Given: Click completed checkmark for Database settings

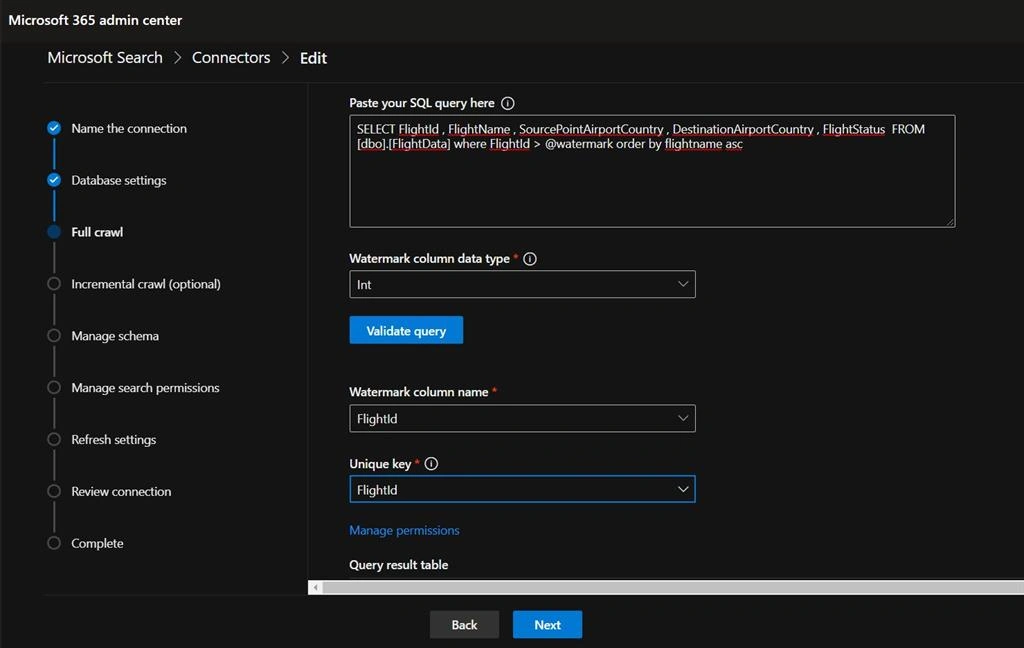Looking at the screenshot, I should (x=54, y=180).
